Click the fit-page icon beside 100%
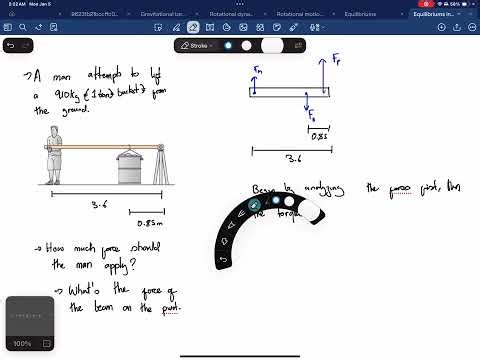Image resolution: width=480 pixels, height=360 pixels. coord(46,343)
